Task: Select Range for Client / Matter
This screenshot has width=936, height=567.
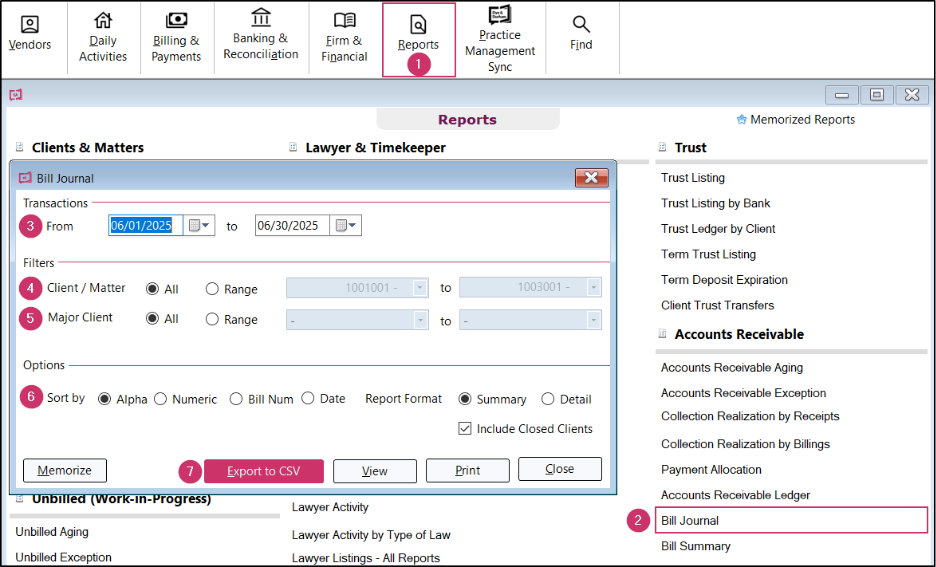Action: 212,289
